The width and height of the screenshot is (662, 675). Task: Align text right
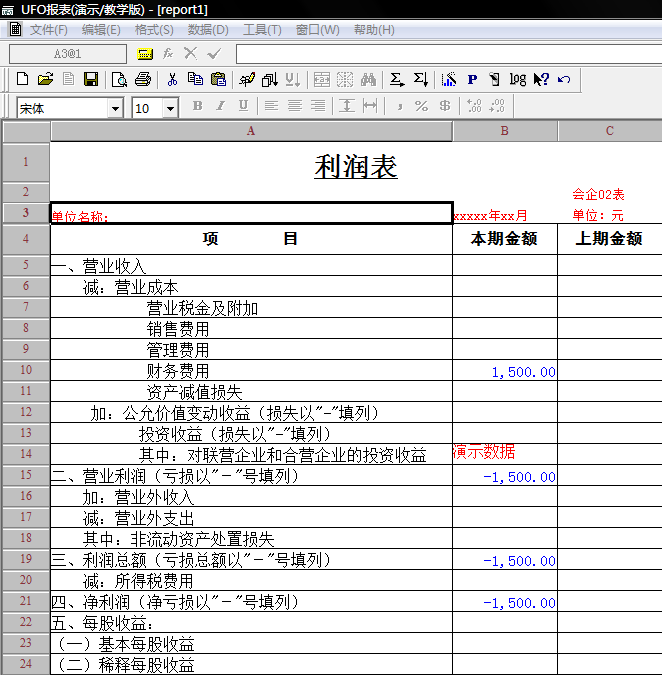[x=318, y=105]
